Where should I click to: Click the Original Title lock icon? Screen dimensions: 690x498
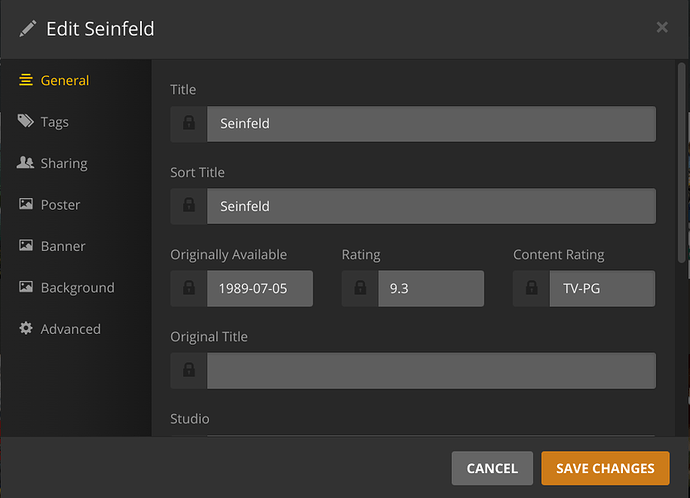click(x=189, y=371)
